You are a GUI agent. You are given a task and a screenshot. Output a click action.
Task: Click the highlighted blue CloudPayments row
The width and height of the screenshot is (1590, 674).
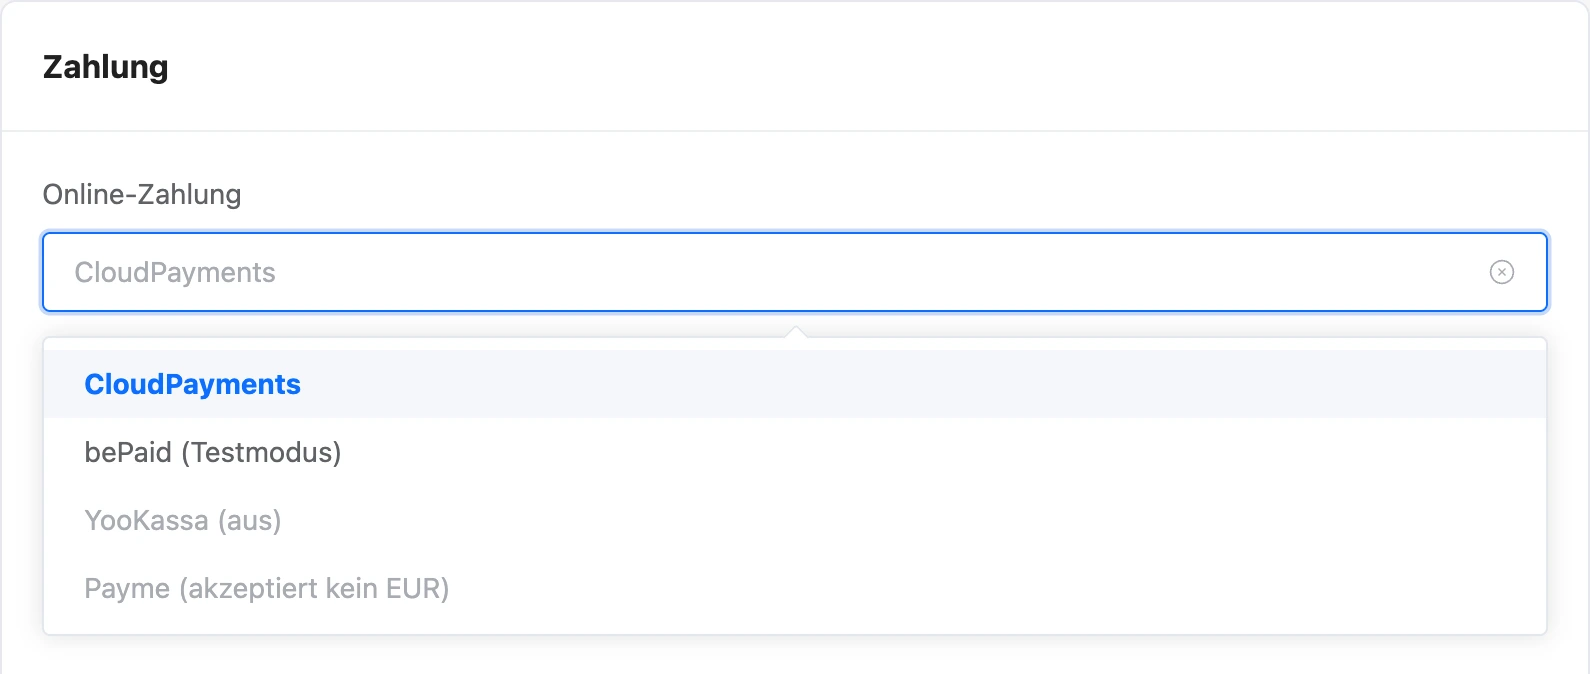(x=795, y=384)
